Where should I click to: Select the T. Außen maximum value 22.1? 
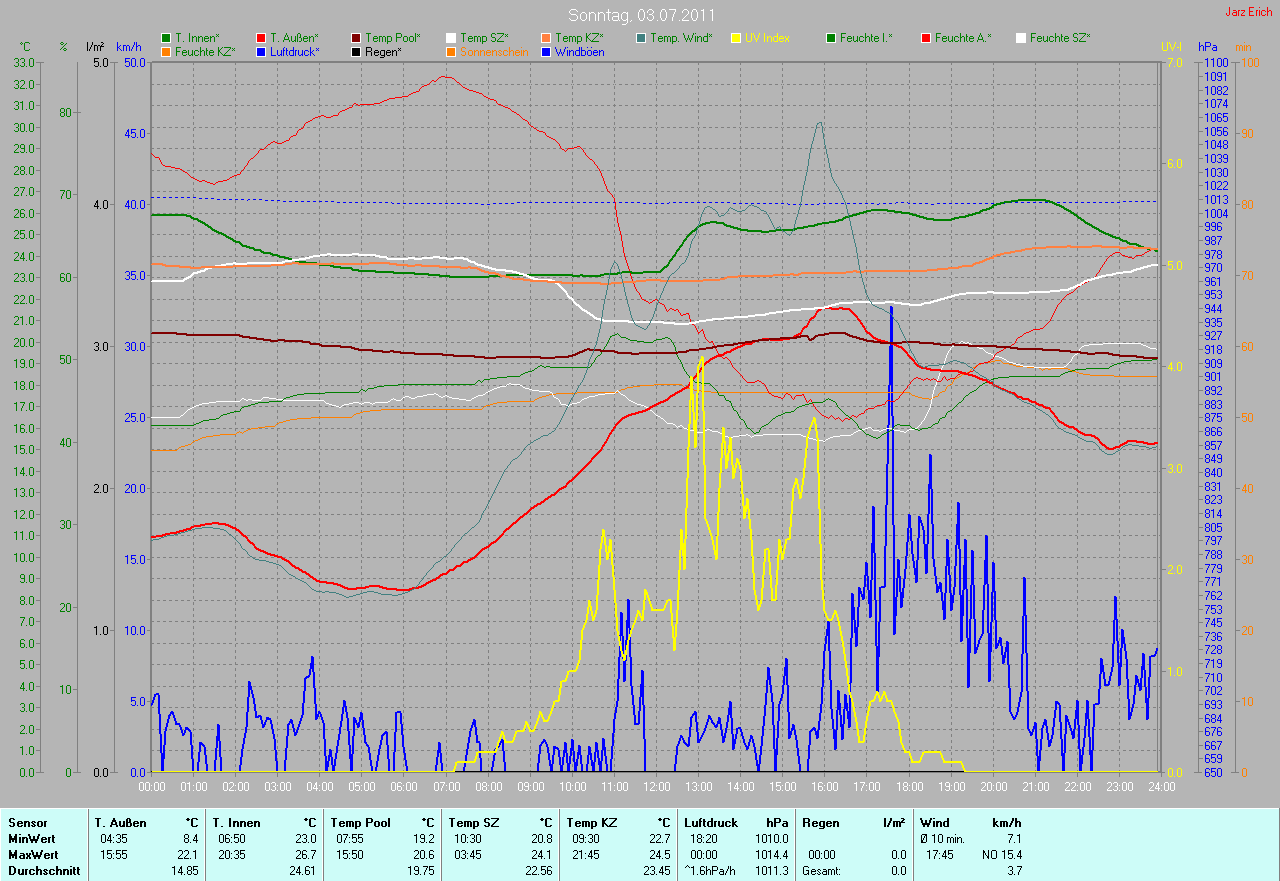click(x=187, y=855)
